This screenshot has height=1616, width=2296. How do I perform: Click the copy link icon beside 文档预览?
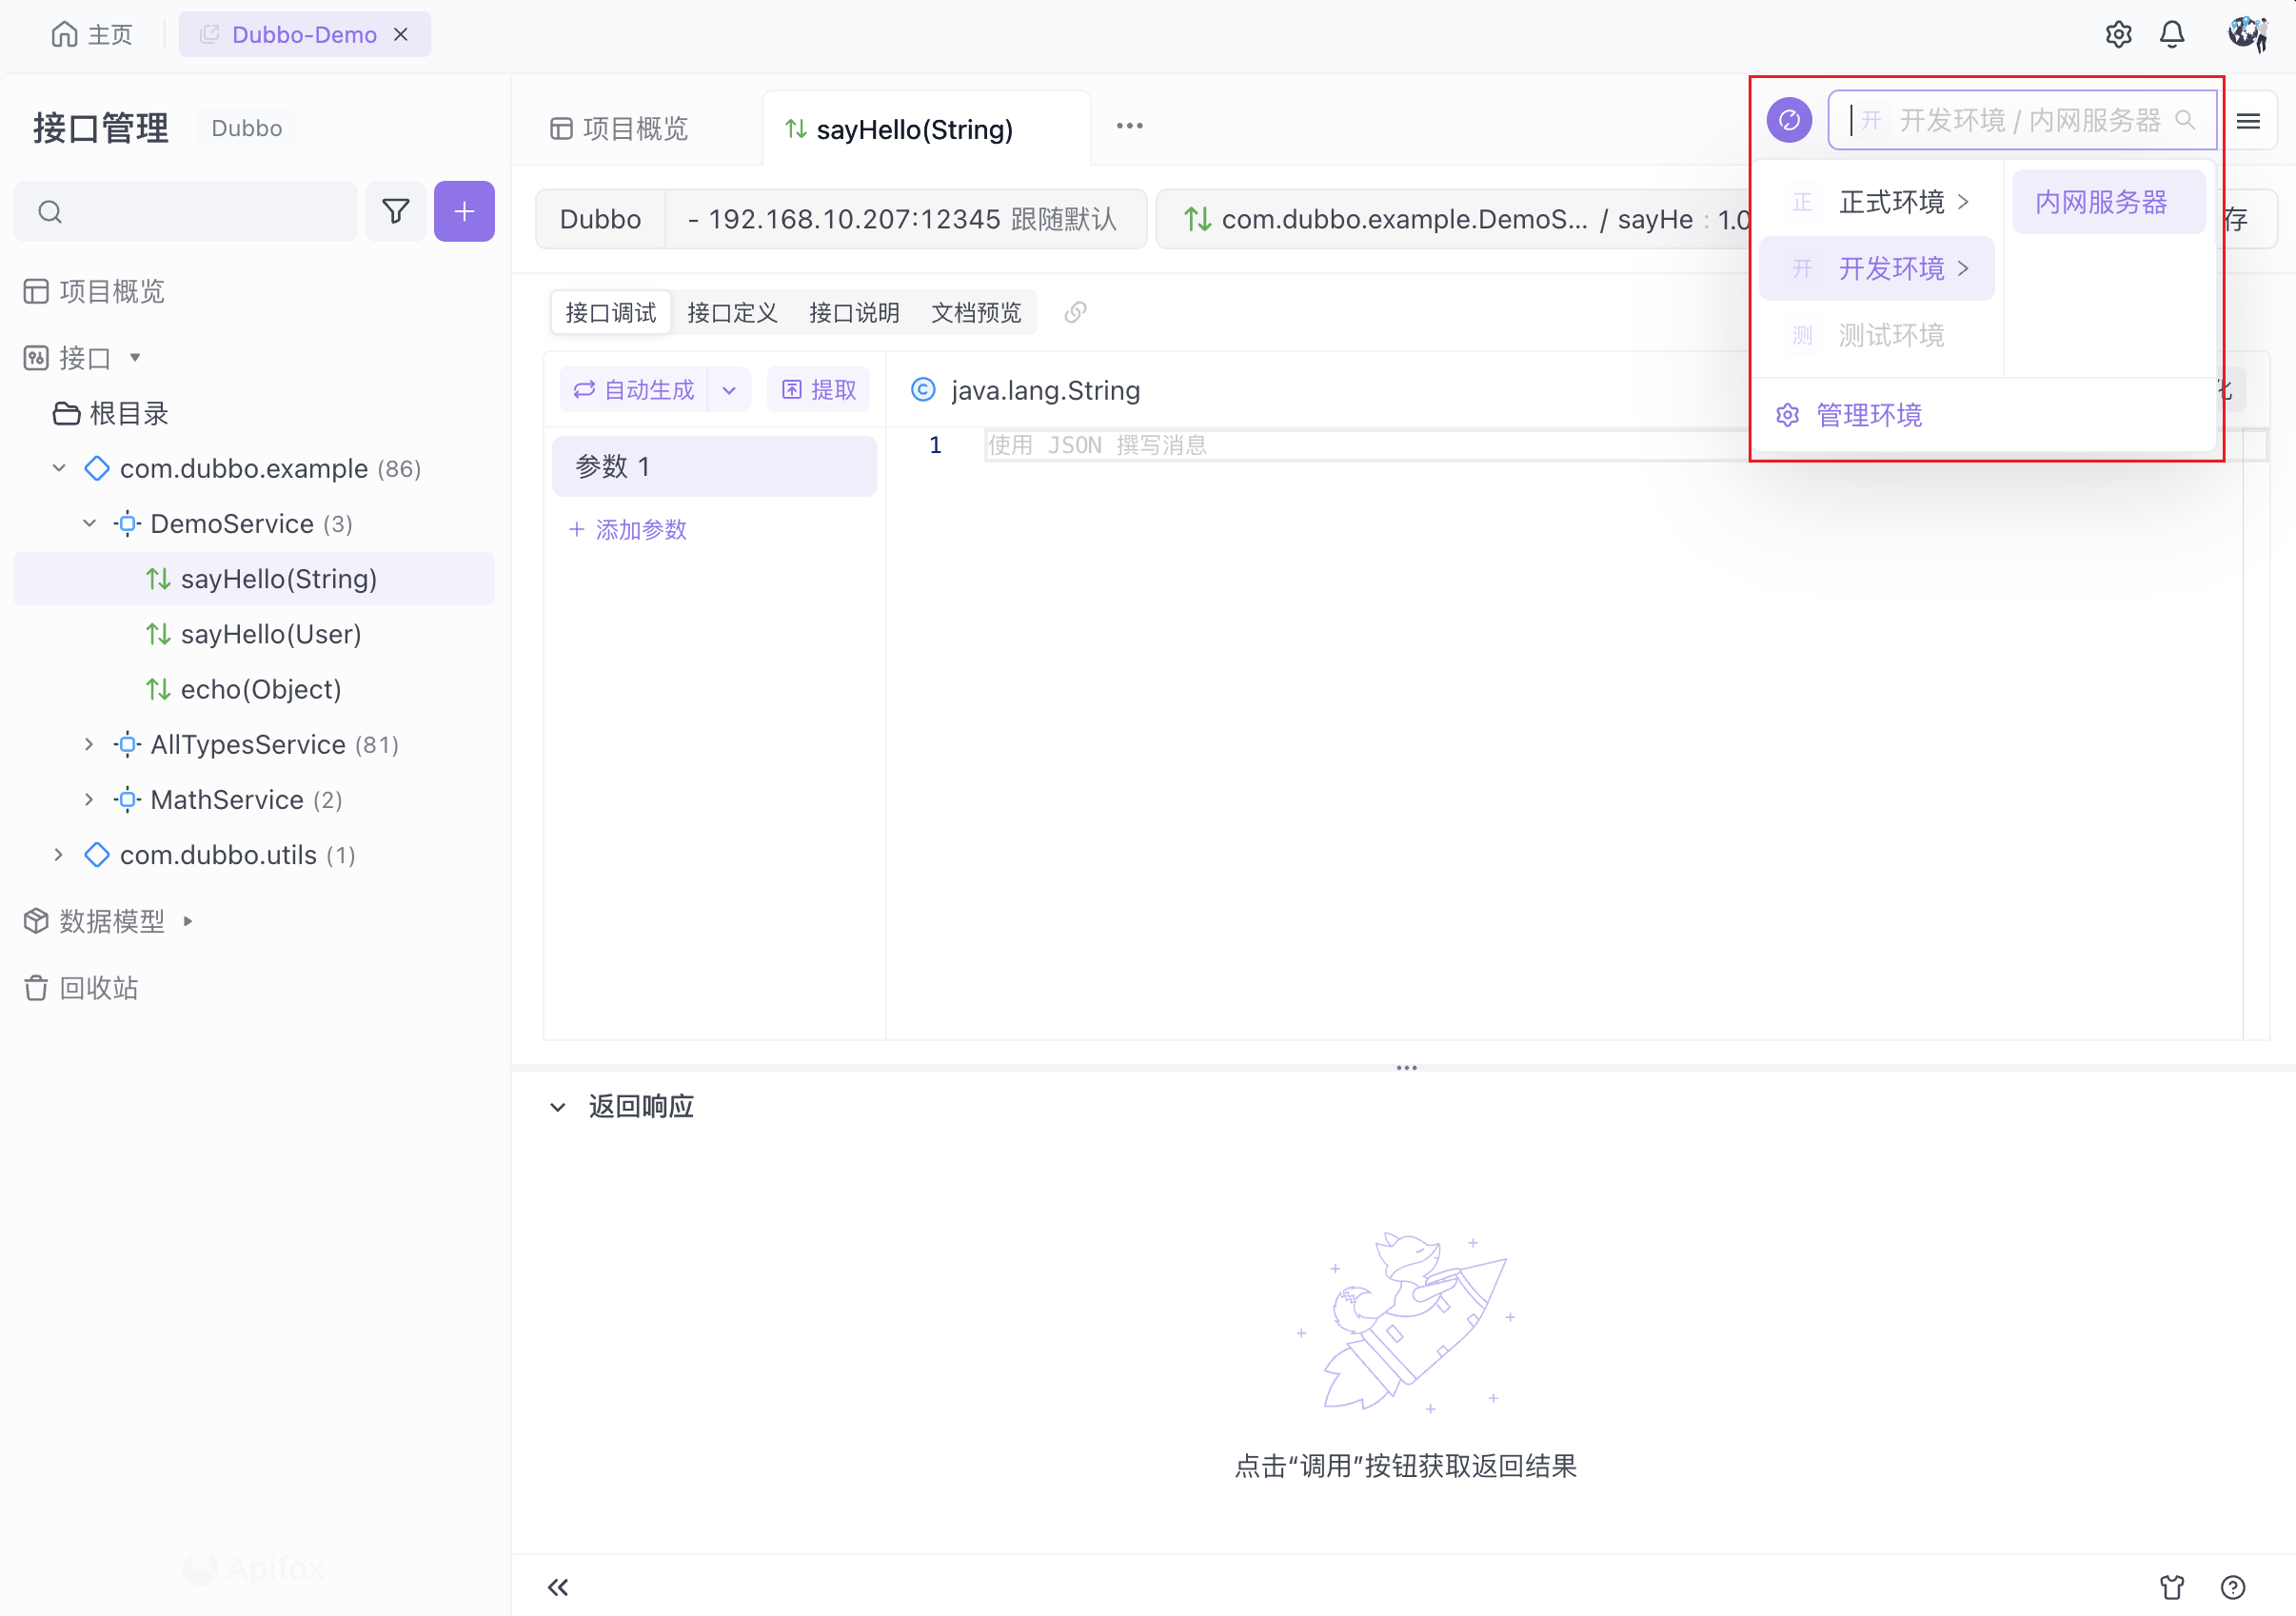click(x=1075, y=313)
